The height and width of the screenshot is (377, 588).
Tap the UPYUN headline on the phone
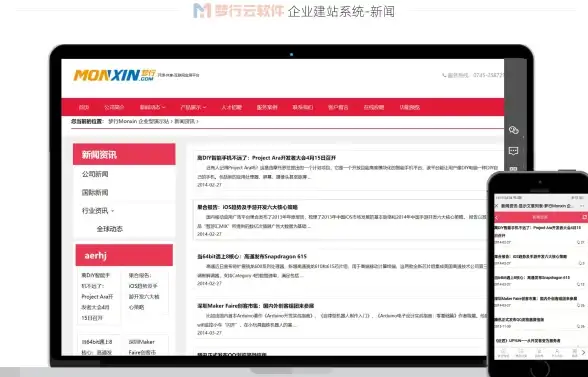(x=528, y=341)
